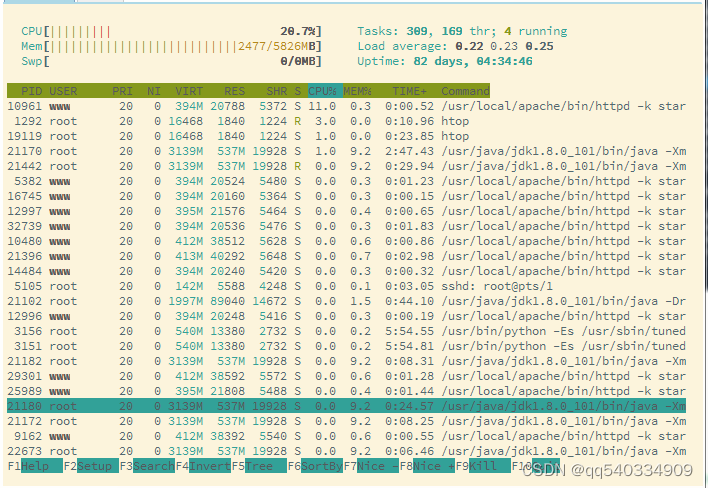Select running java process PID 21442
Screen dimensions: 708x488
coord(346,166)
